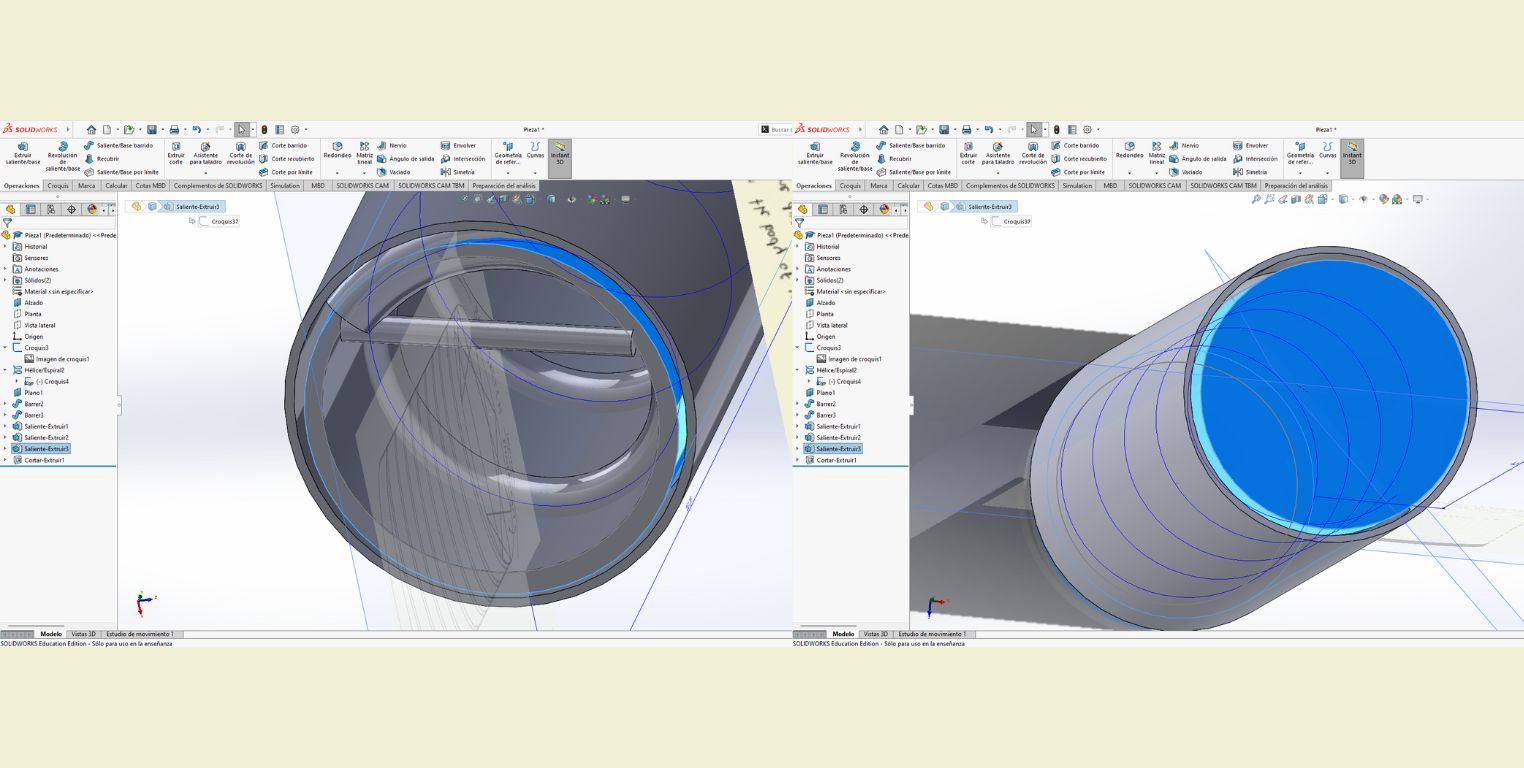Switch to Croquis tab in left window

[x=58, y=185]
